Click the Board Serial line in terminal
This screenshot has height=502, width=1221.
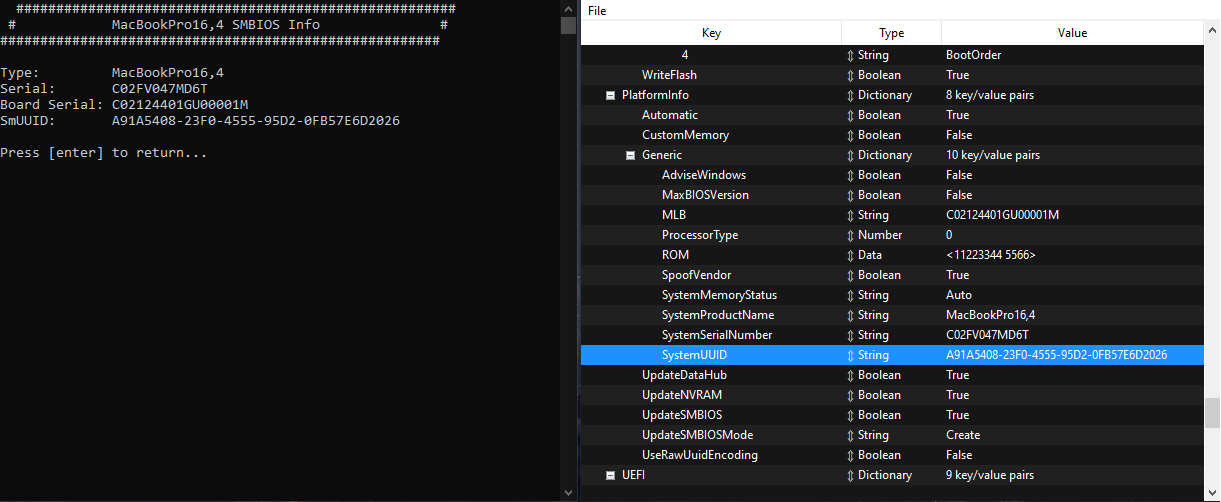tap(124, 105)
